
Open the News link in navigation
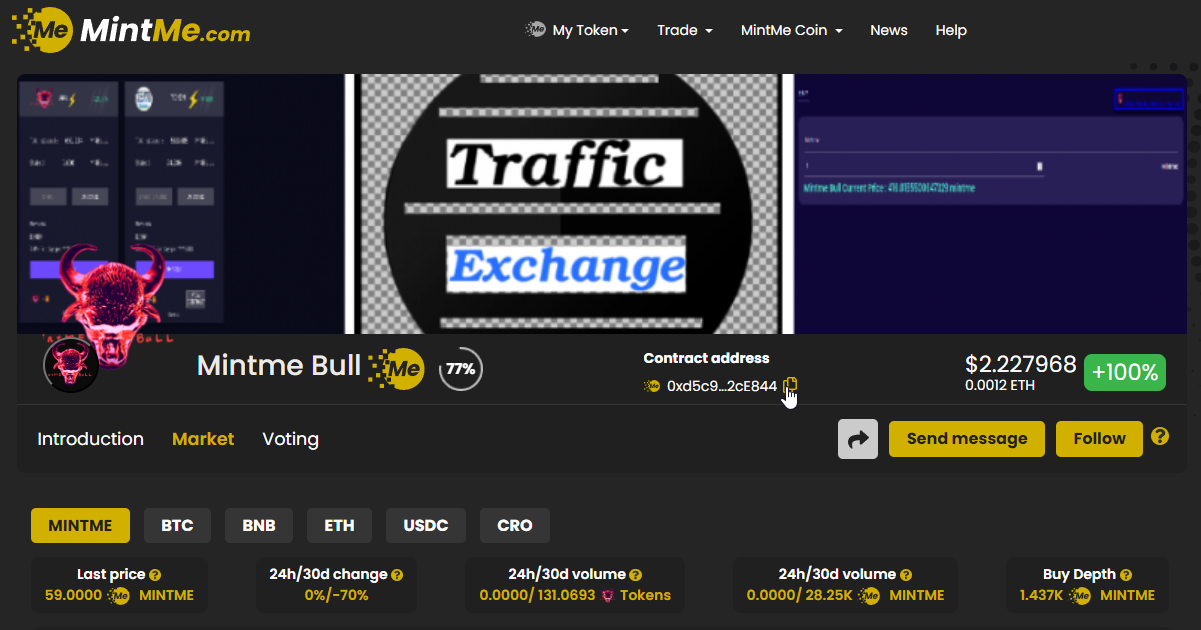pos(888,30)
